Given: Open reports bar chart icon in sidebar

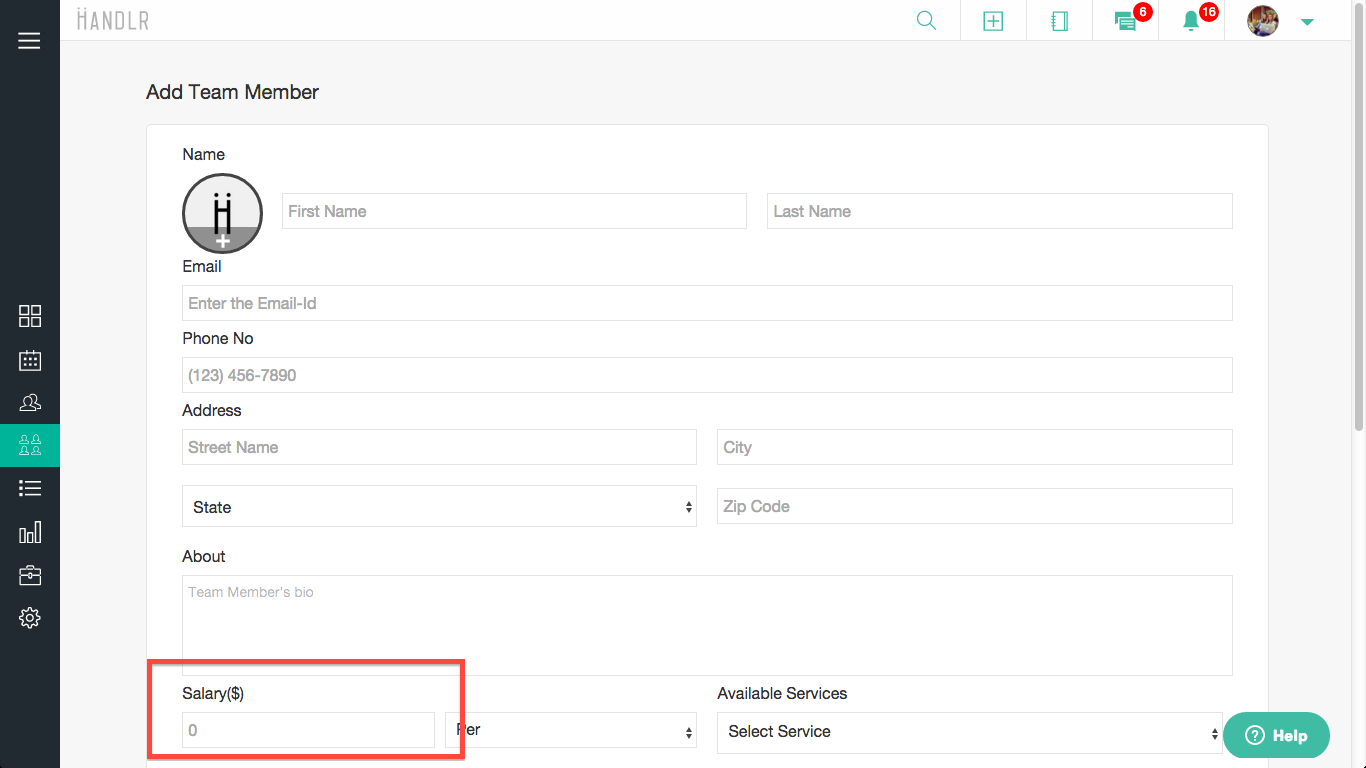Looking at the screenshot, I should click(x=30, y=532).
